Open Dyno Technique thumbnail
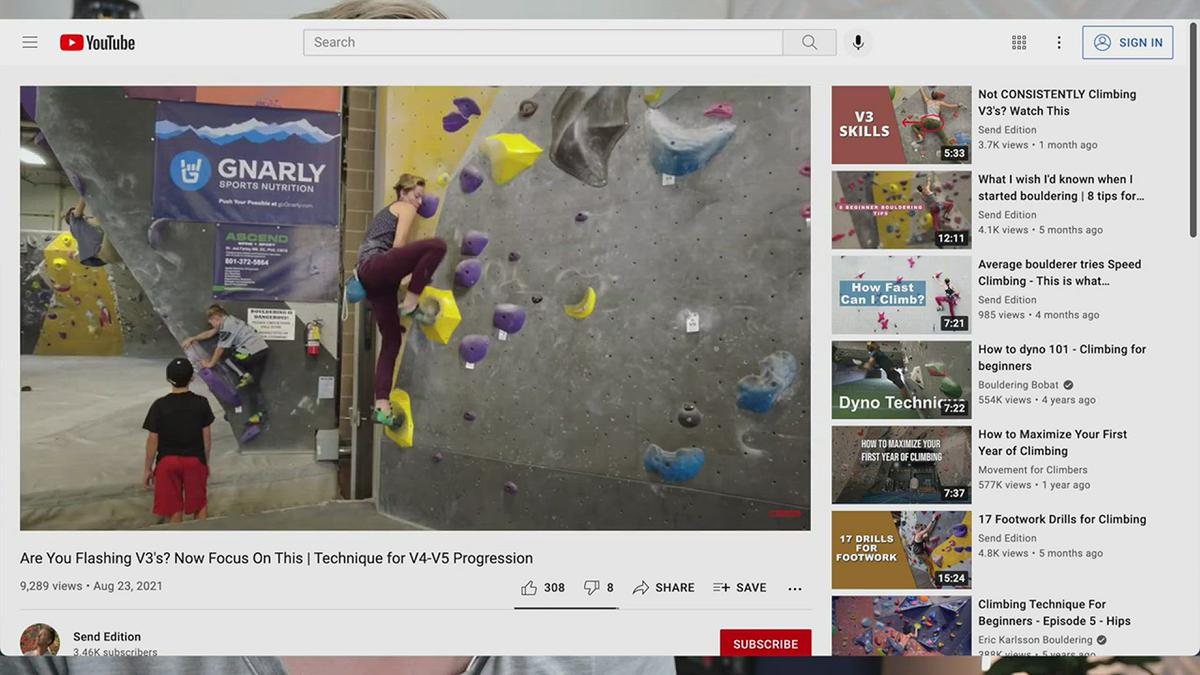Image resolution: width=1200 pixels, height=675 pixels. pyautogui.click(x=901, y=380)
